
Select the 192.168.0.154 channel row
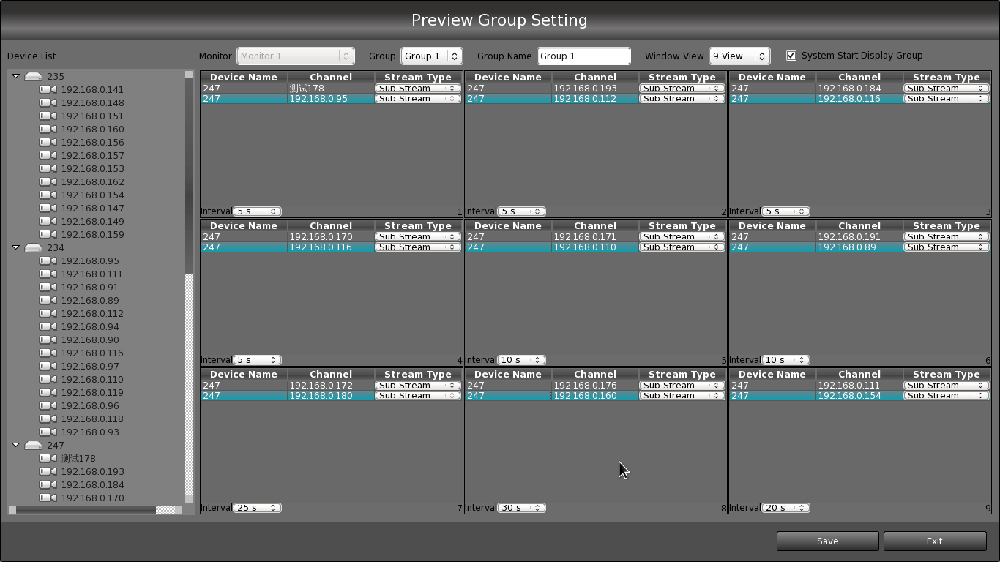click(859, 396)
